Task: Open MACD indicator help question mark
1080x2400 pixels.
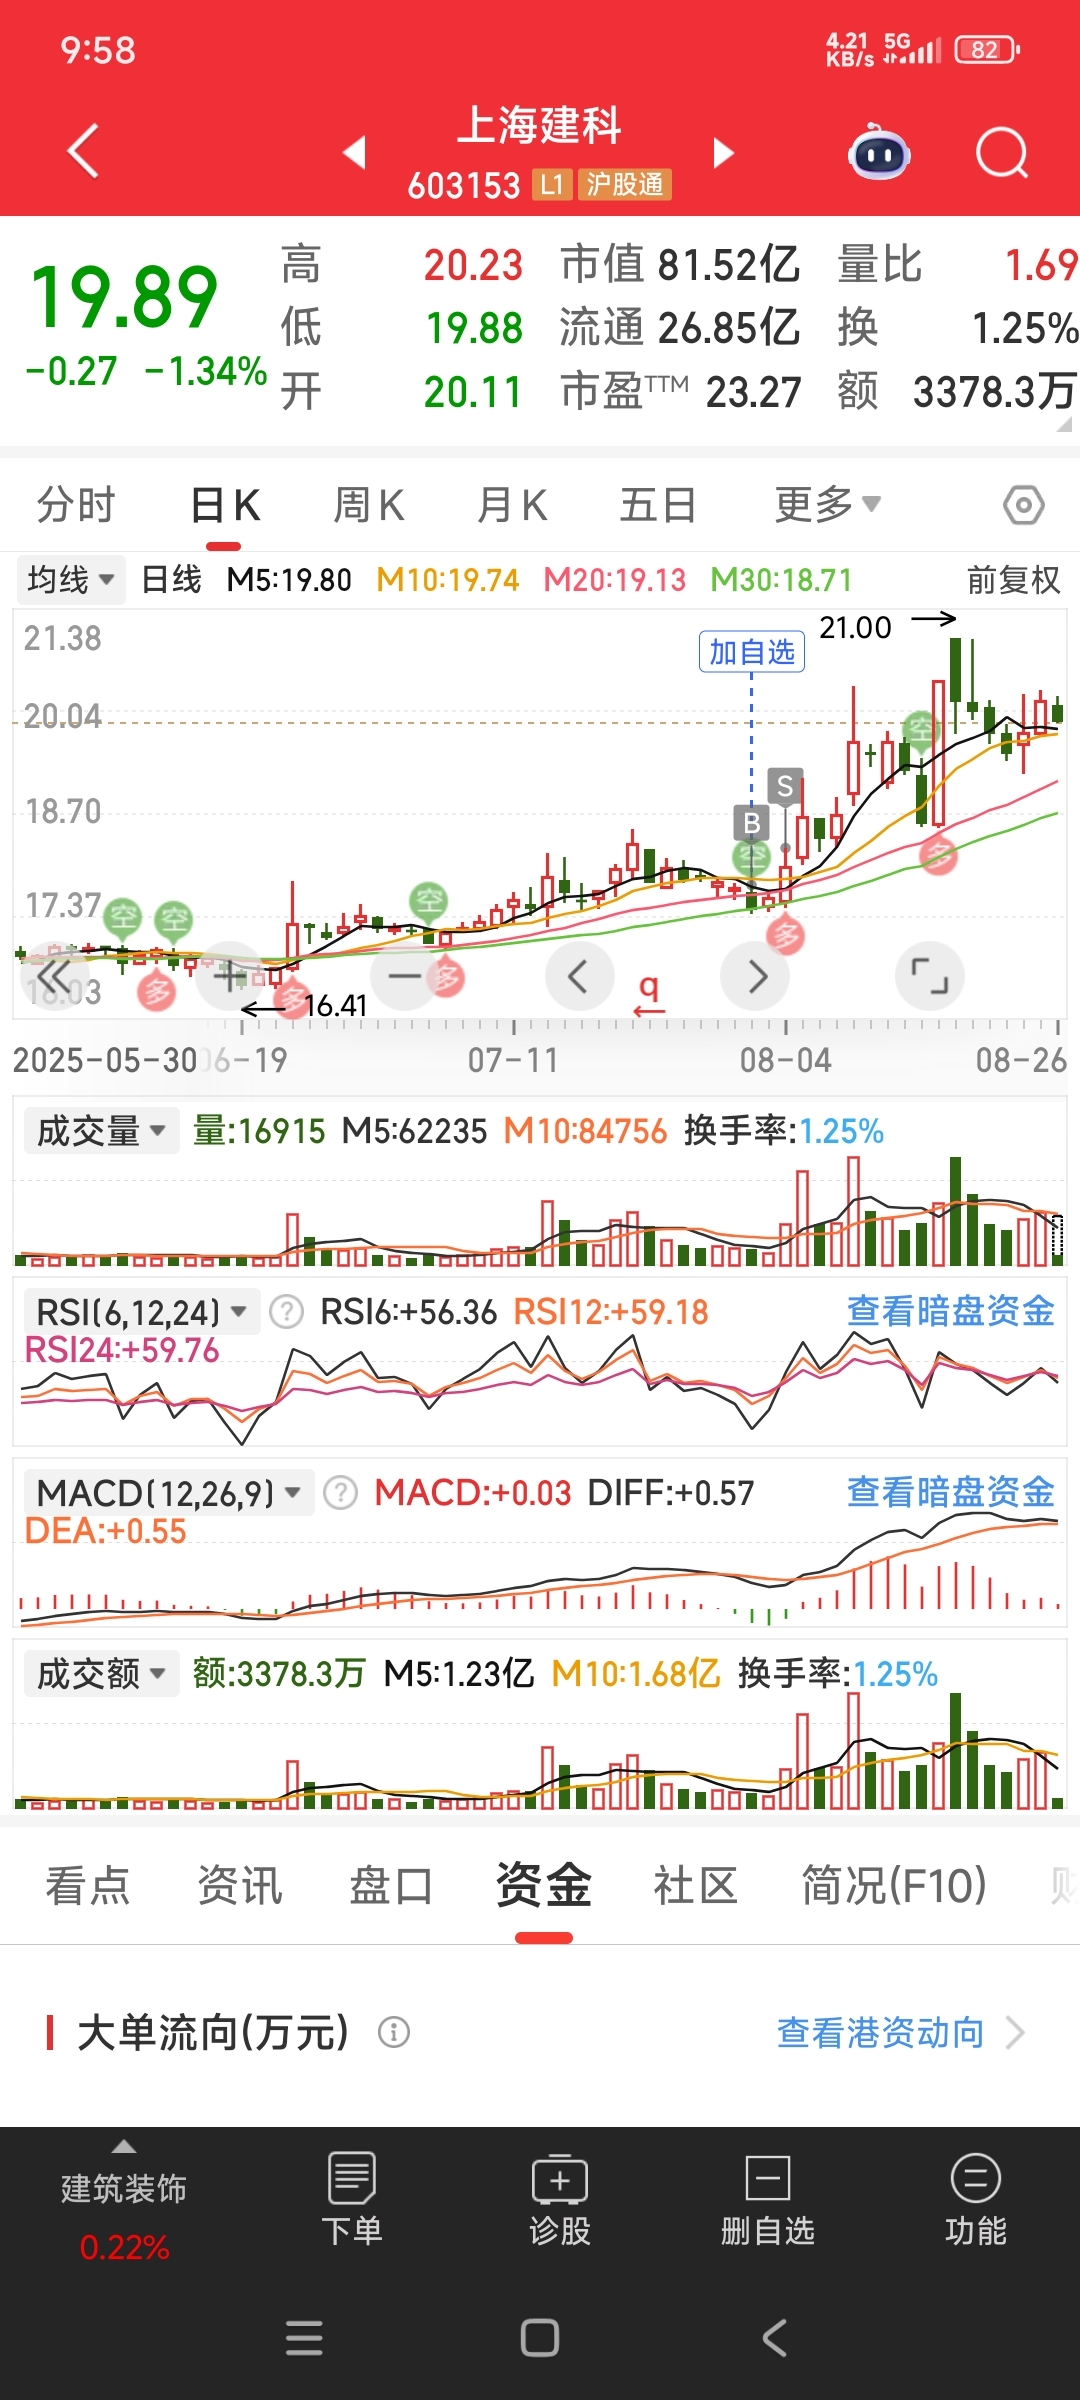Action: tap(341, 1493)
